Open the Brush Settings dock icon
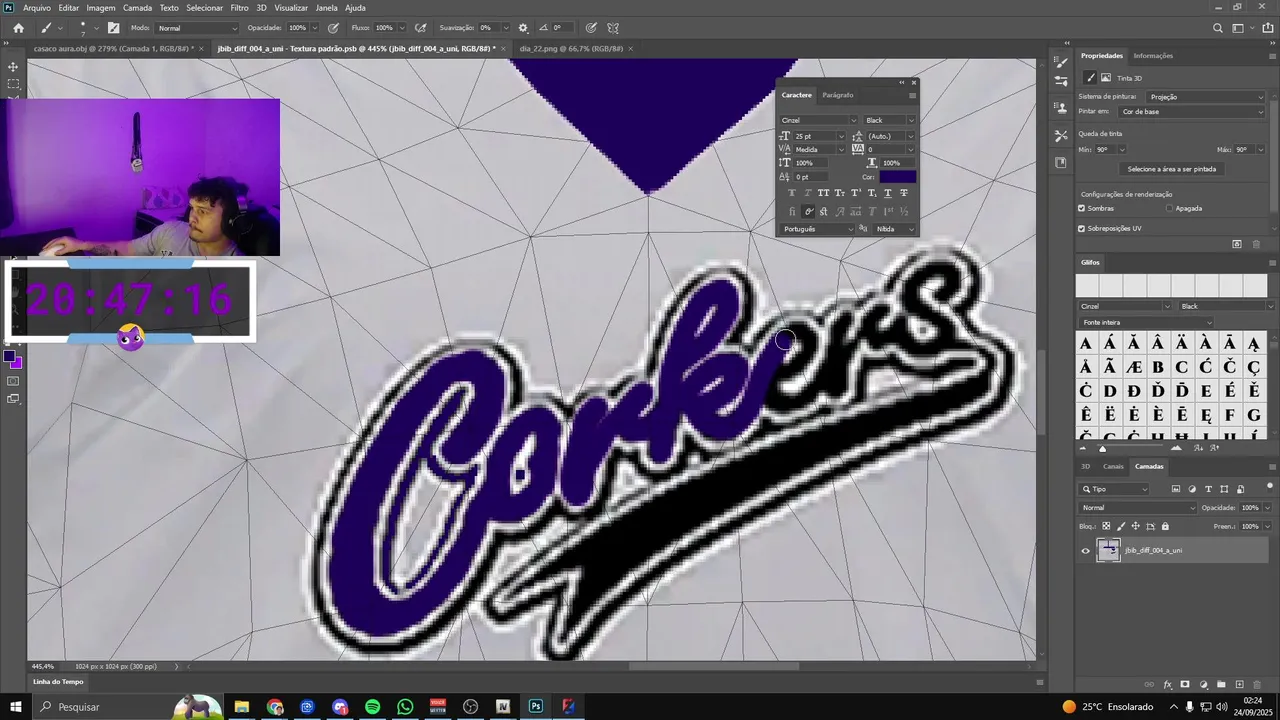The height and width of the screenshot is (720, 1280). tap(1061, 82)
